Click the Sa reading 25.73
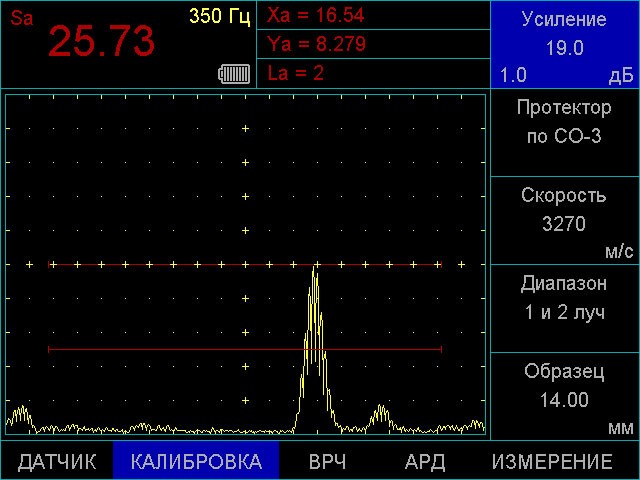Viewport: 640px width, 480px height. pyautogui.click(x=102, y=42)
